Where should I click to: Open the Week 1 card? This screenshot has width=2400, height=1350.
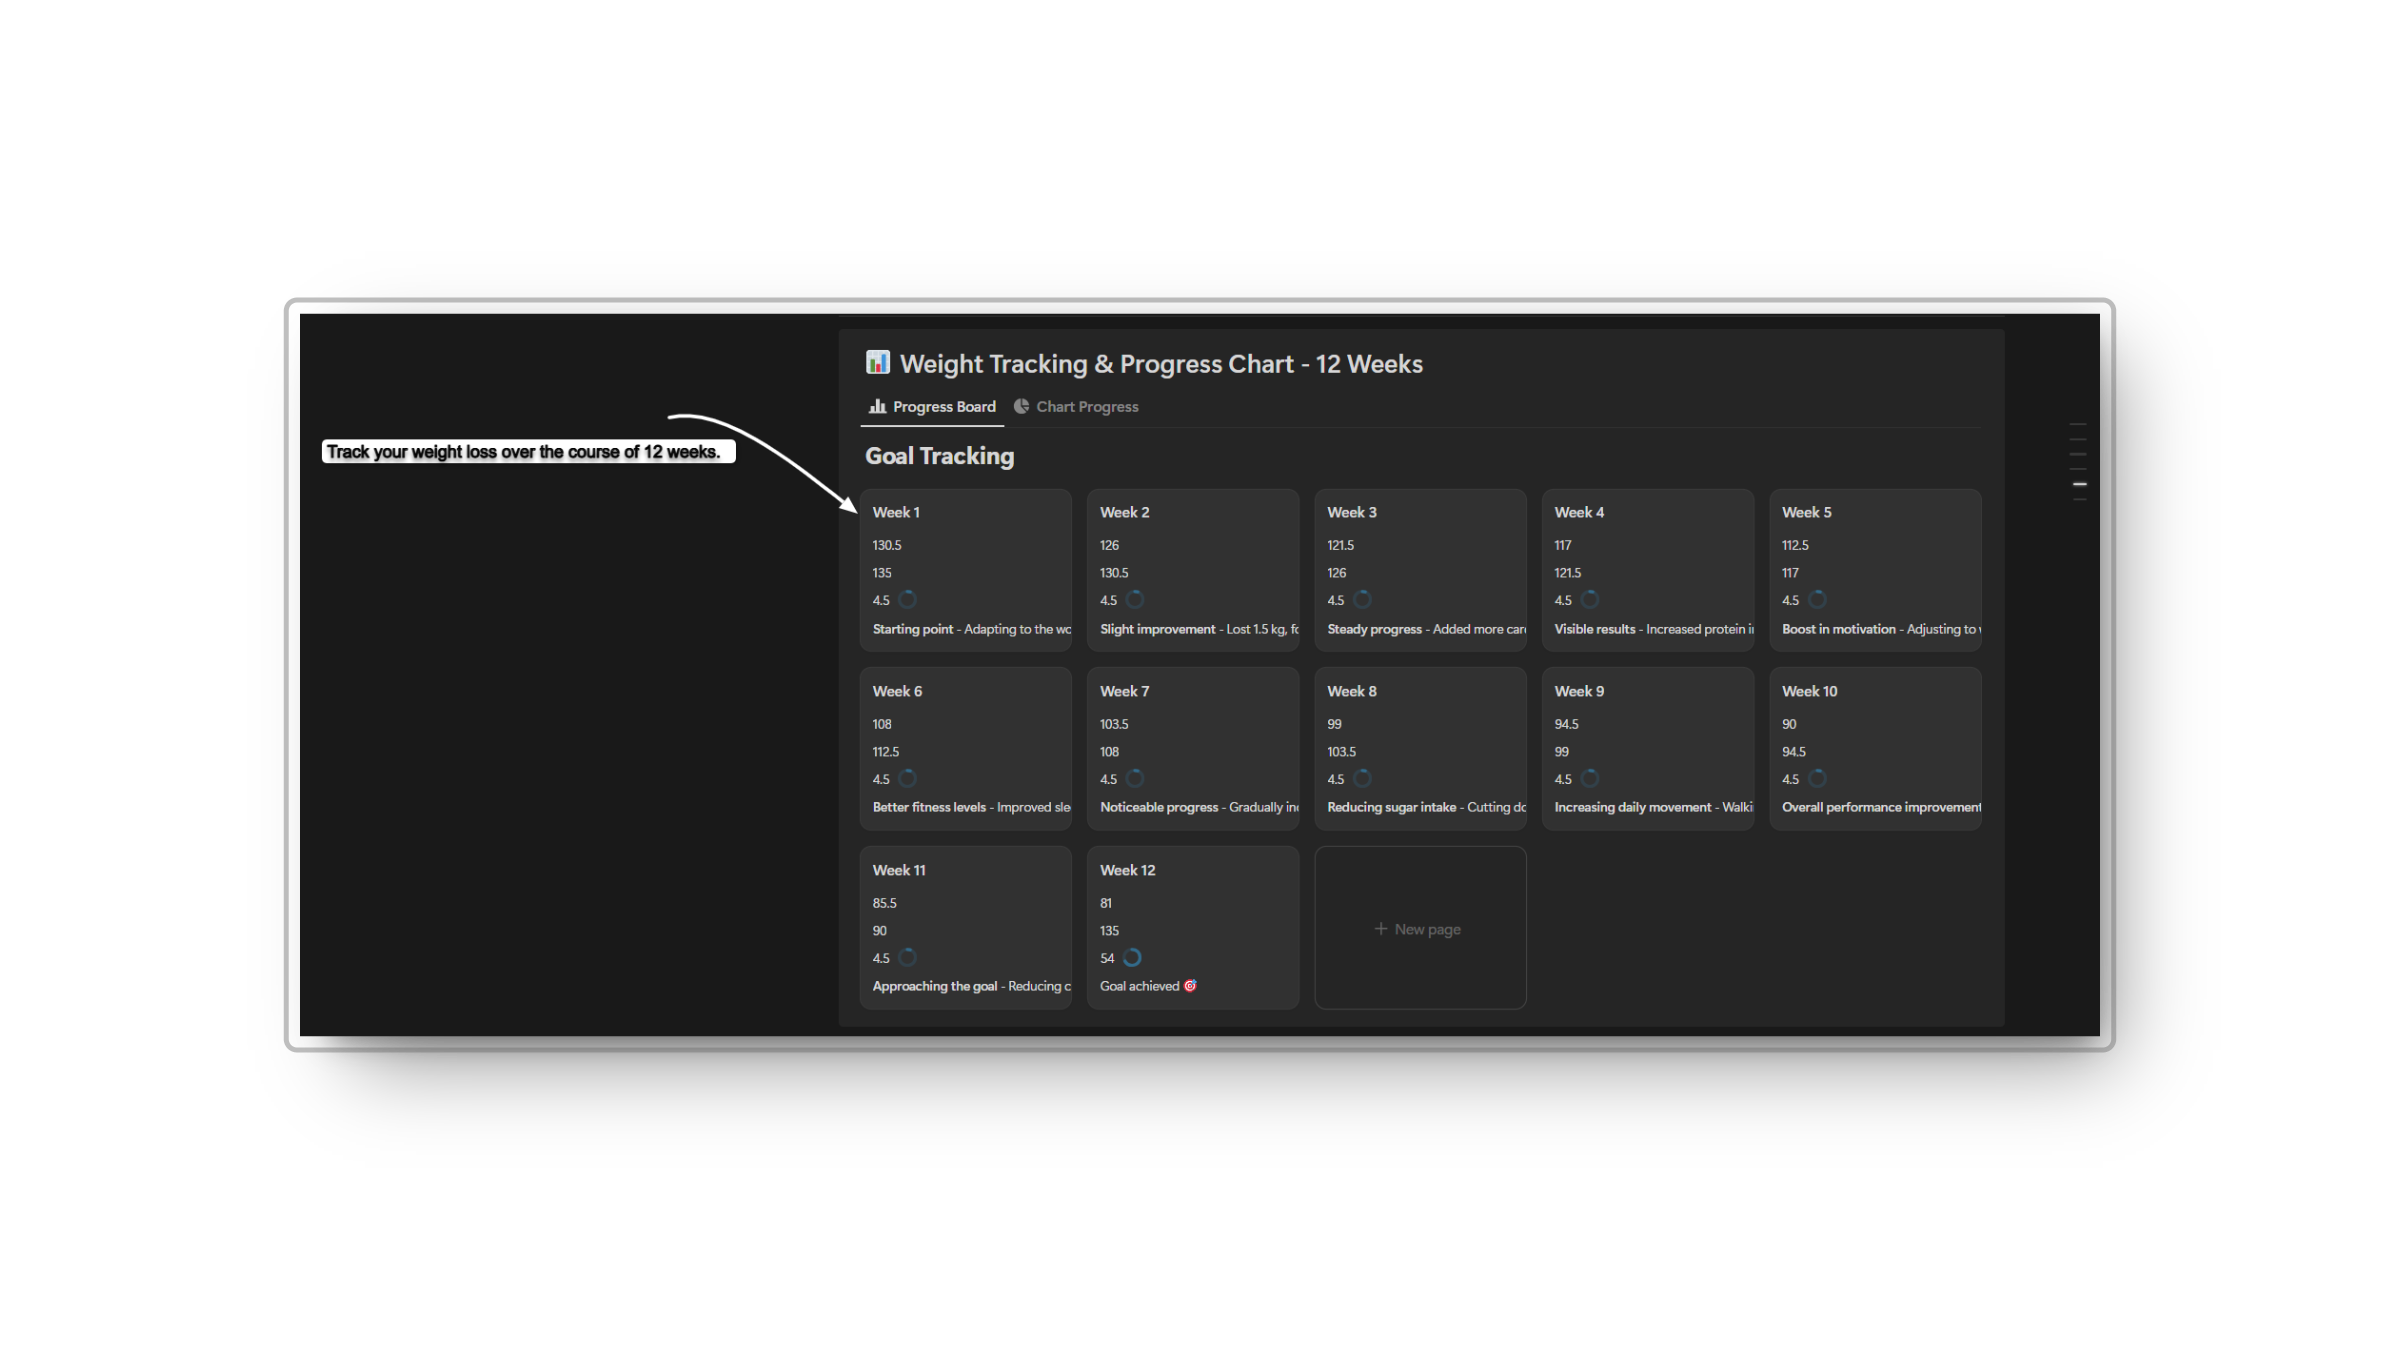(x=965, y=570)
